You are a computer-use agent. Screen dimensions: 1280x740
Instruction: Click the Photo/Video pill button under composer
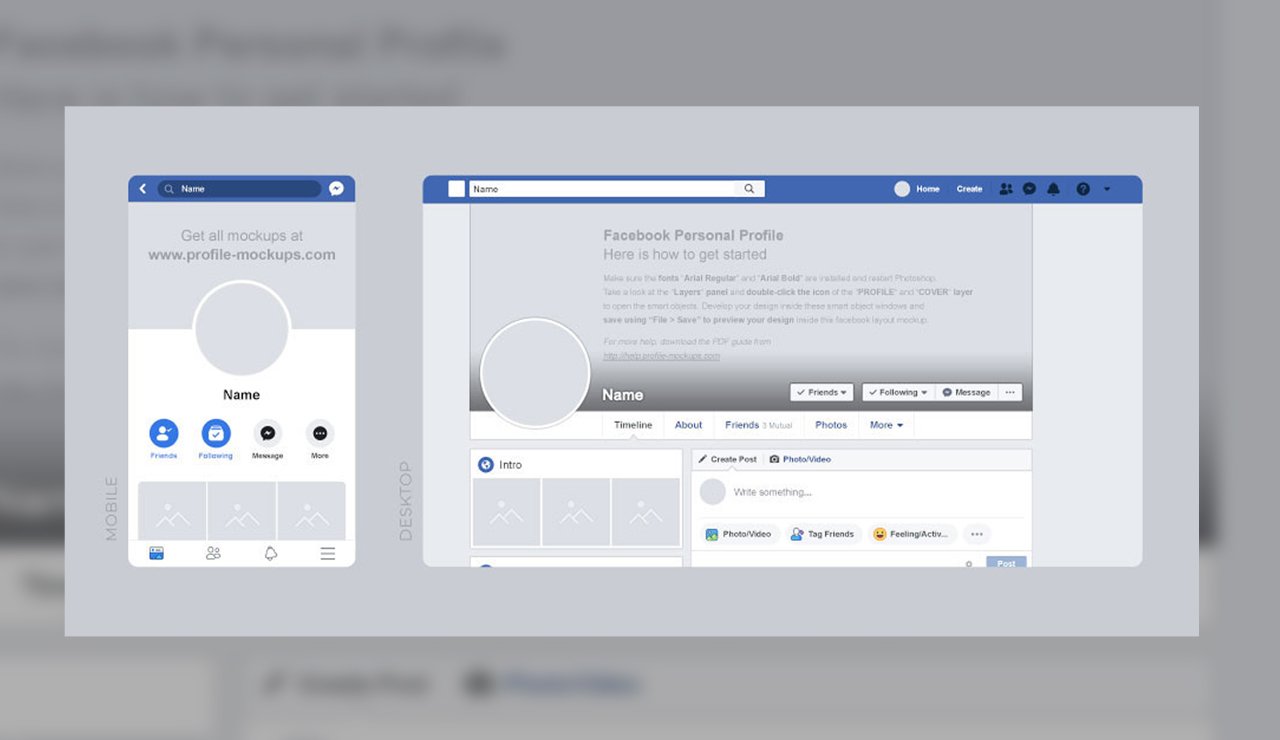tap(739, 534)
